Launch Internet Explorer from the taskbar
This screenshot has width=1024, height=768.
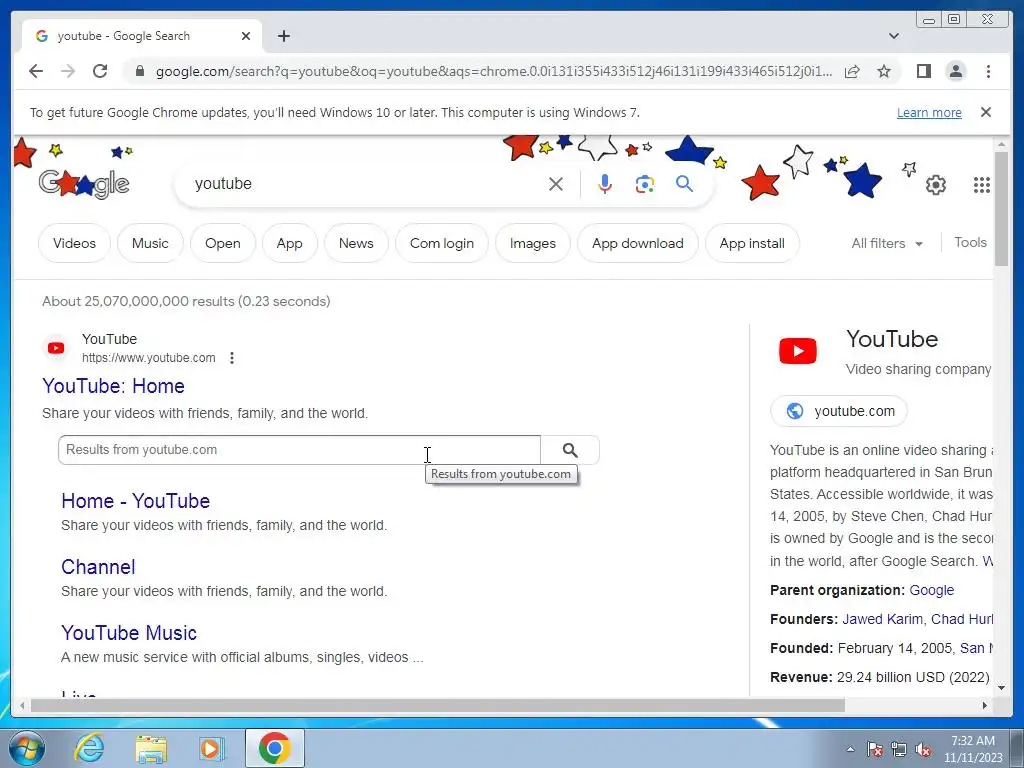tap(89, 748)
